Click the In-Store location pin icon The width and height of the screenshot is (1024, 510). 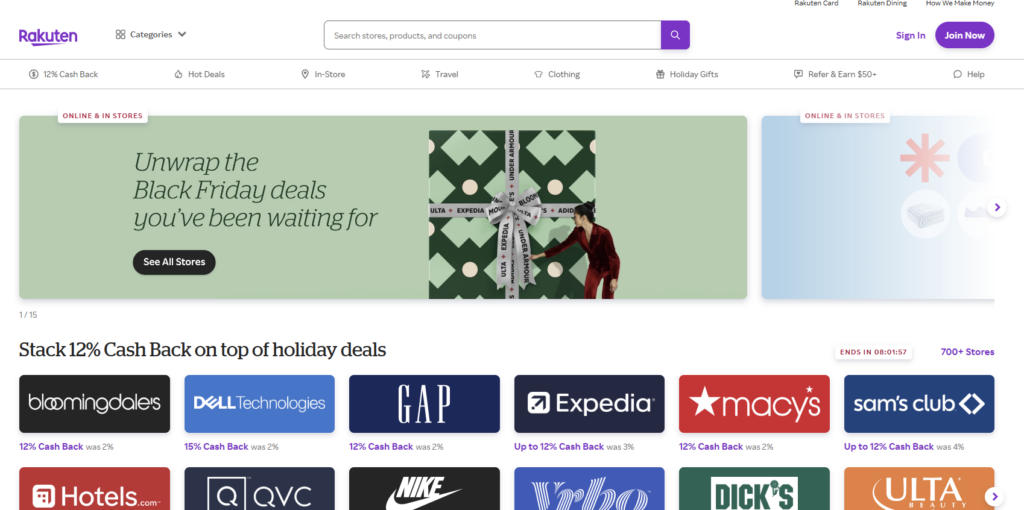[305, 74]
